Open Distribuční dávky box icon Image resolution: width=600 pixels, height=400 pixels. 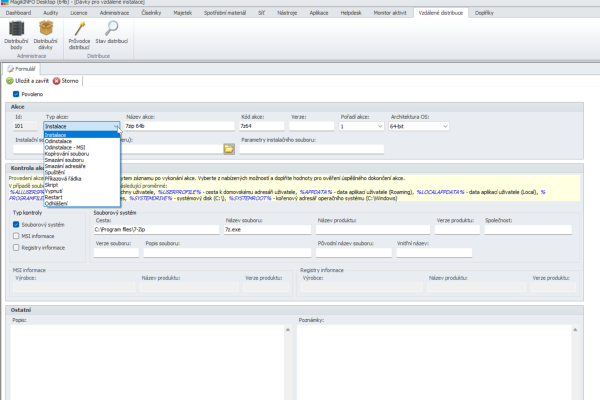pyautogui.click(x=46, y=28)
